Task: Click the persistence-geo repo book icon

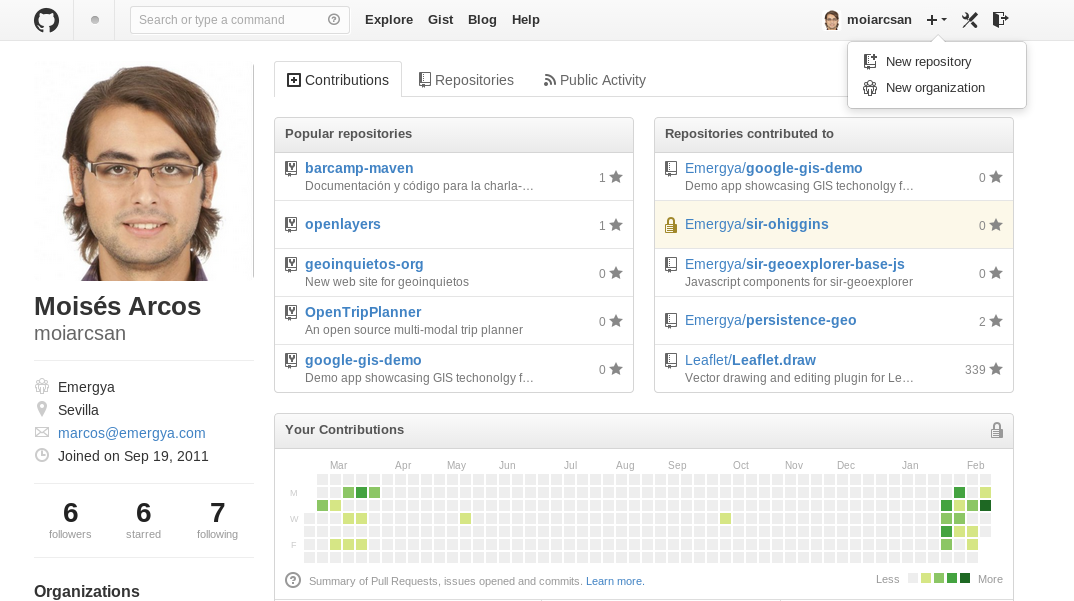Action: click(671, 321)
